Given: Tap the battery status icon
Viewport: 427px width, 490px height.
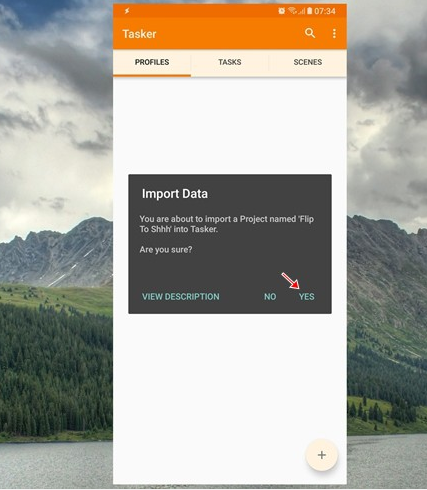Looking at the screenshot, I should click(310, 11).
